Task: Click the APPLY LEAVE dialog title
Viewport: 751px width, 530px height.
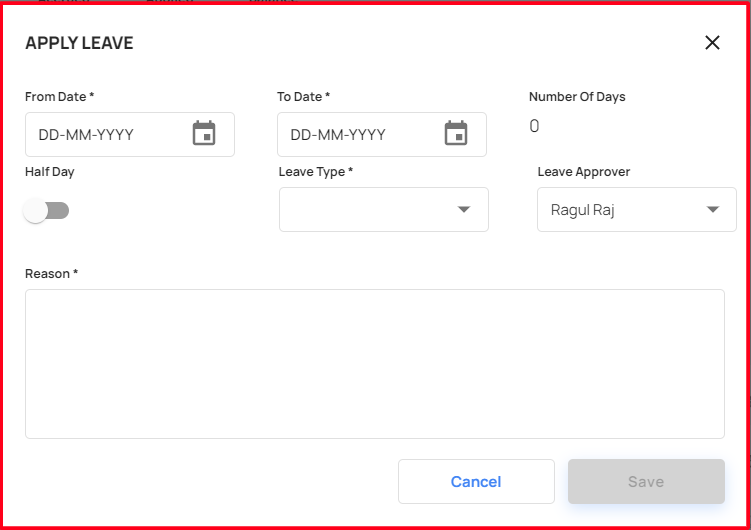Action: pyautogui.click(x=79, y=43)
